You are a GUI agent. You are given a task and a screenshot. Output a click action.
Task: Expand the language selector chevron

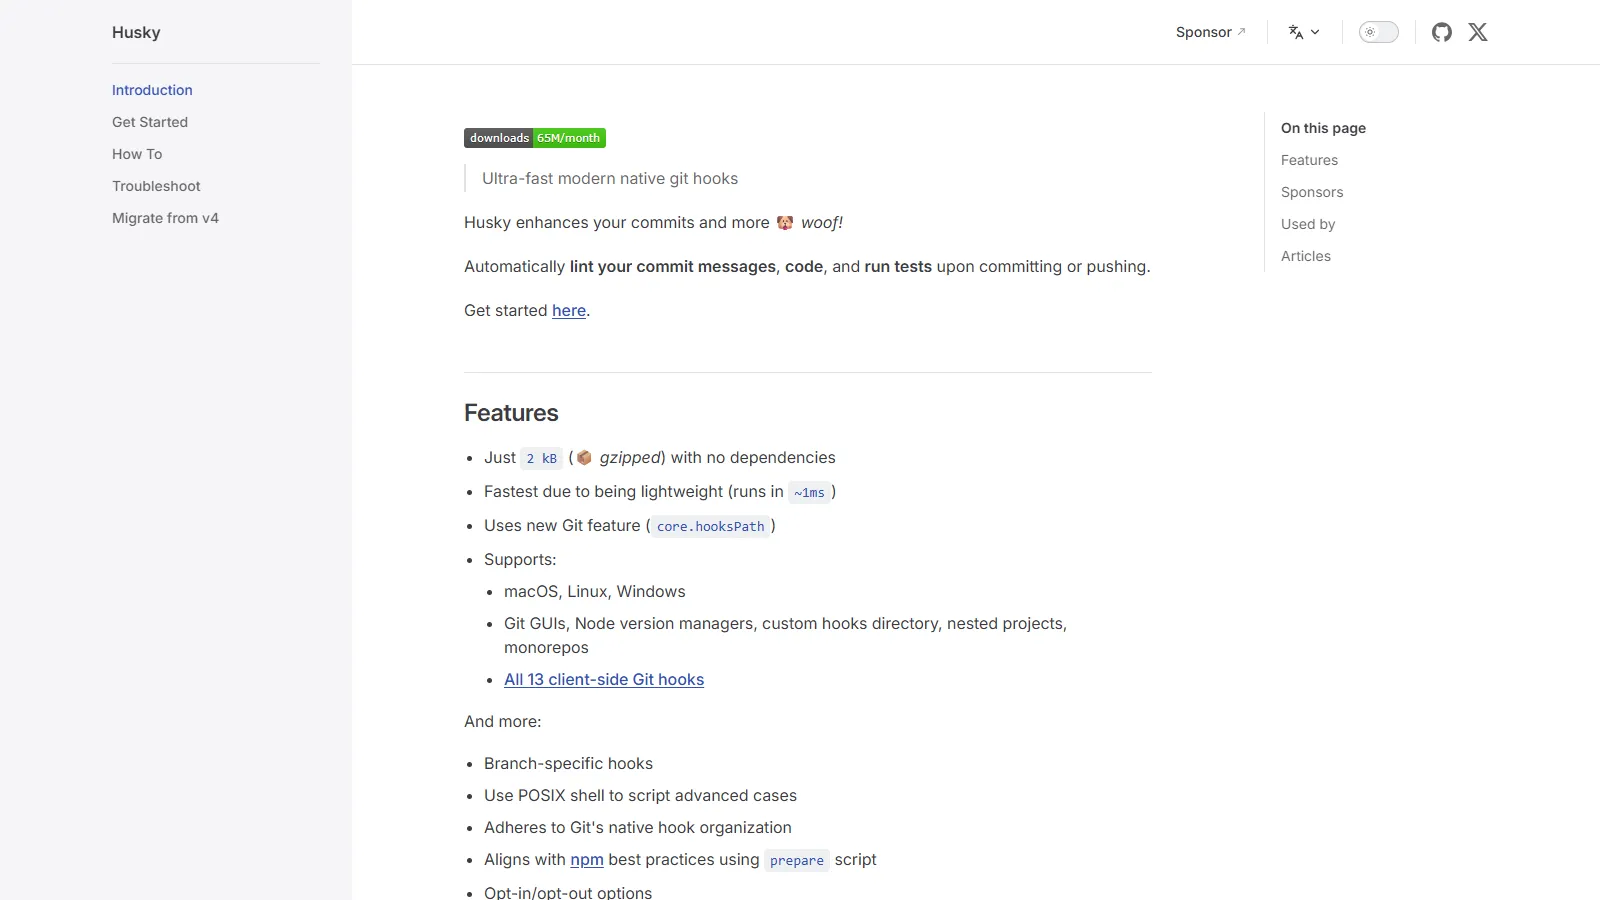pos(1315,32)
